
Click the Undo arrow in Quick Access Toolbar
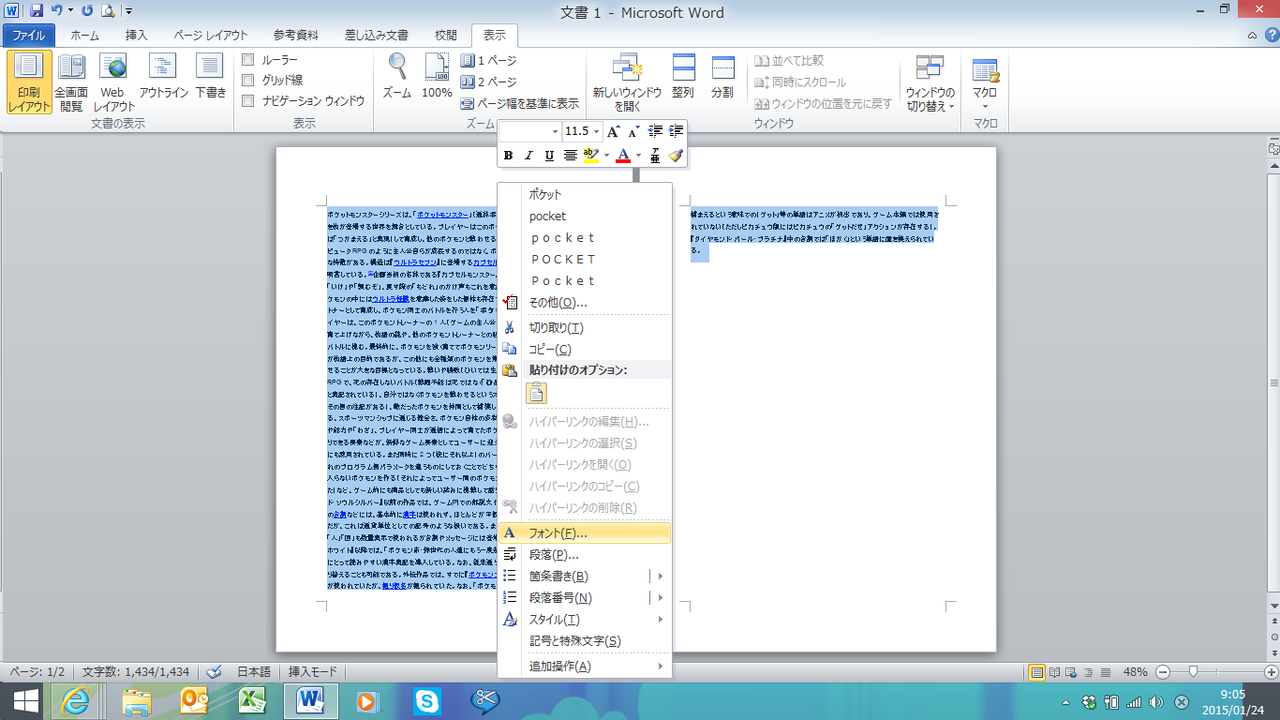click(x=57, y=10)
